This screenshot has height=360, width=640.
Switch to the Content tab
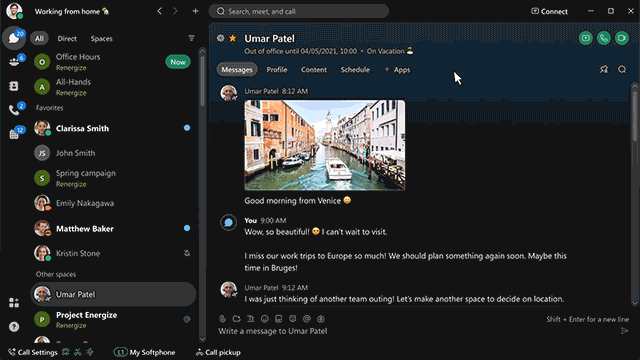click(314, 70)
